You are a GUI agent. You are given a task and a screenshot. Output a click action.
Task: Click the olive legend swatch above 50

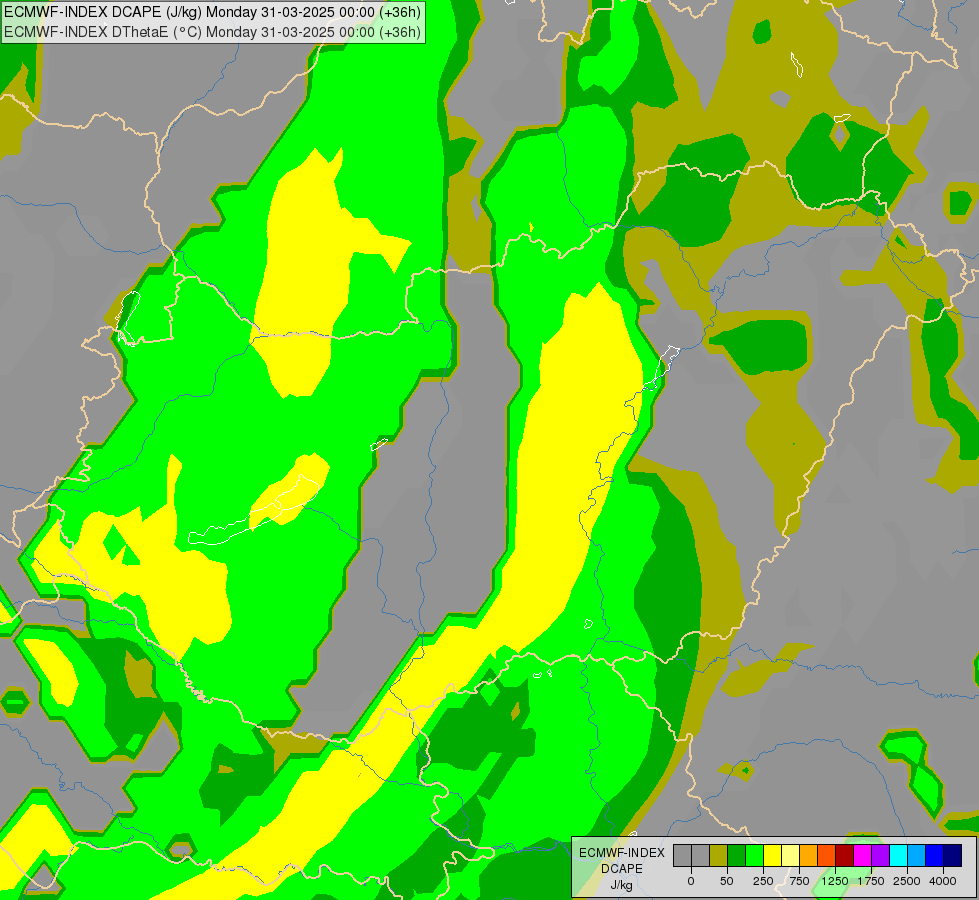coord(718,855)
